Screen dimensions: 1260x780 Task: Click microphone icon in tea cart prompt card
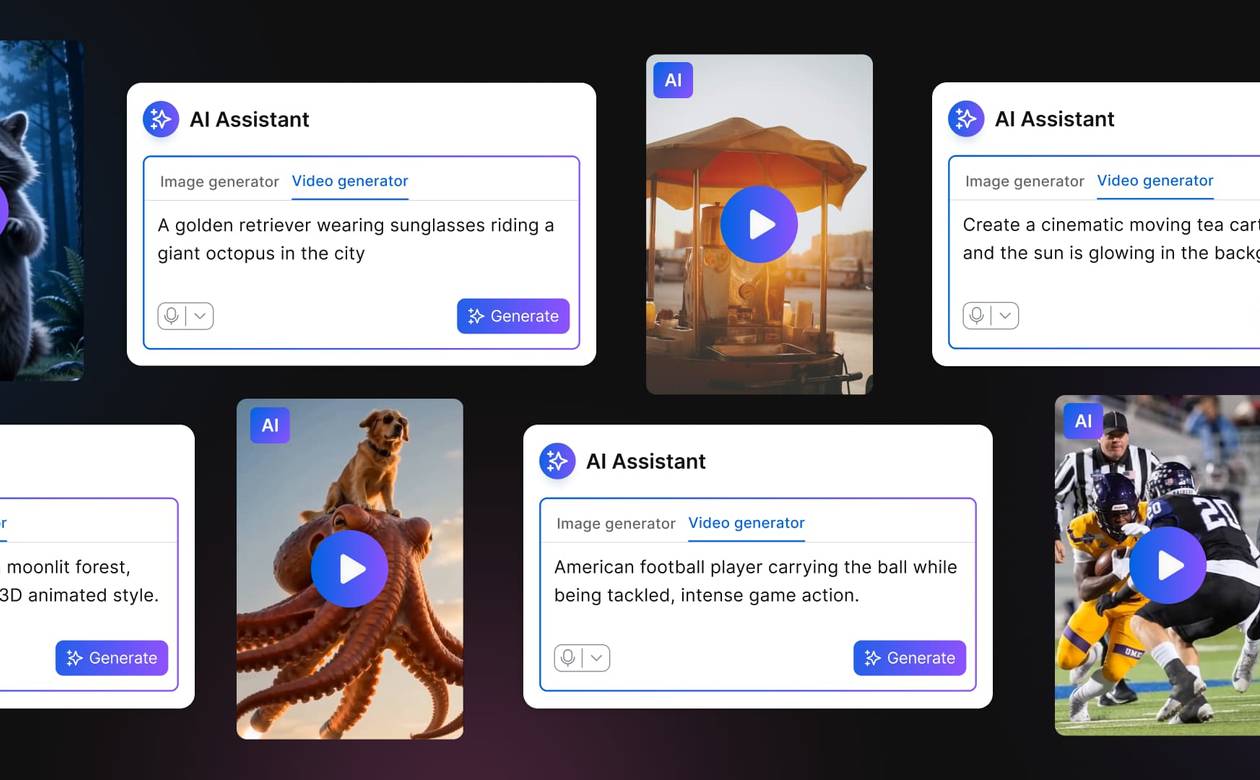[x=977, y=316]
